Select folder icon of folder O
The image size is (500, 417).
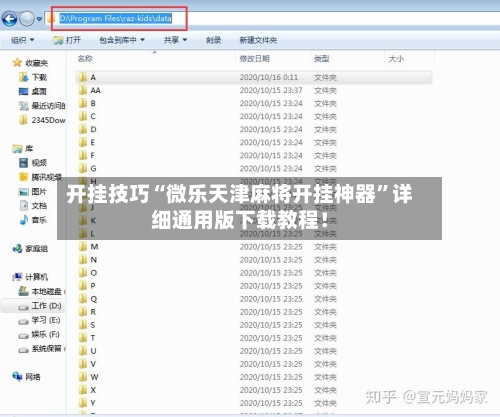tap(83, 273)
